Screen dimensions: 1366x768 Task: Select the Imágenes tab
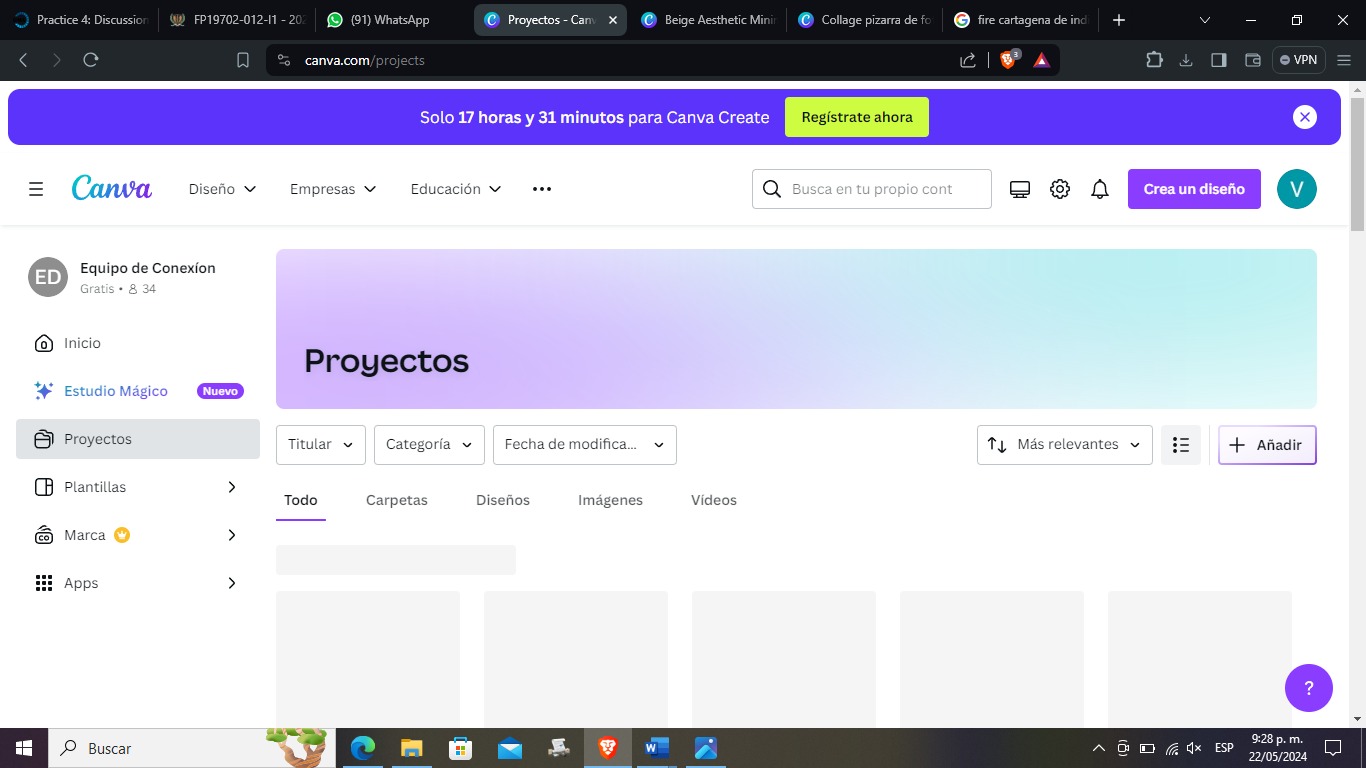610,500
